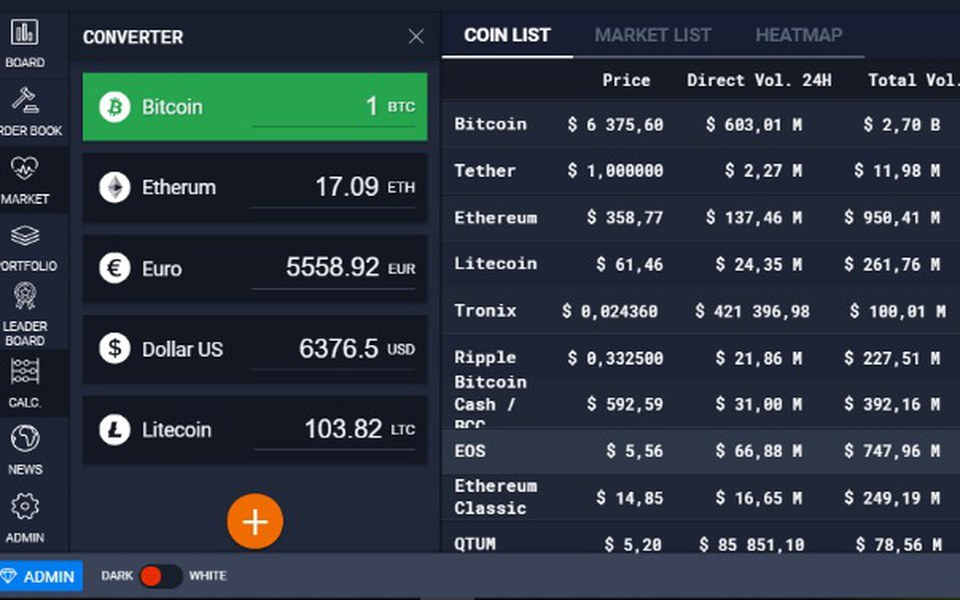Image resolution: width=960 pixels, height=600 pixels.
Task: Click QTUM direct volume $ 85 851,10
Action: coord(752,544)
